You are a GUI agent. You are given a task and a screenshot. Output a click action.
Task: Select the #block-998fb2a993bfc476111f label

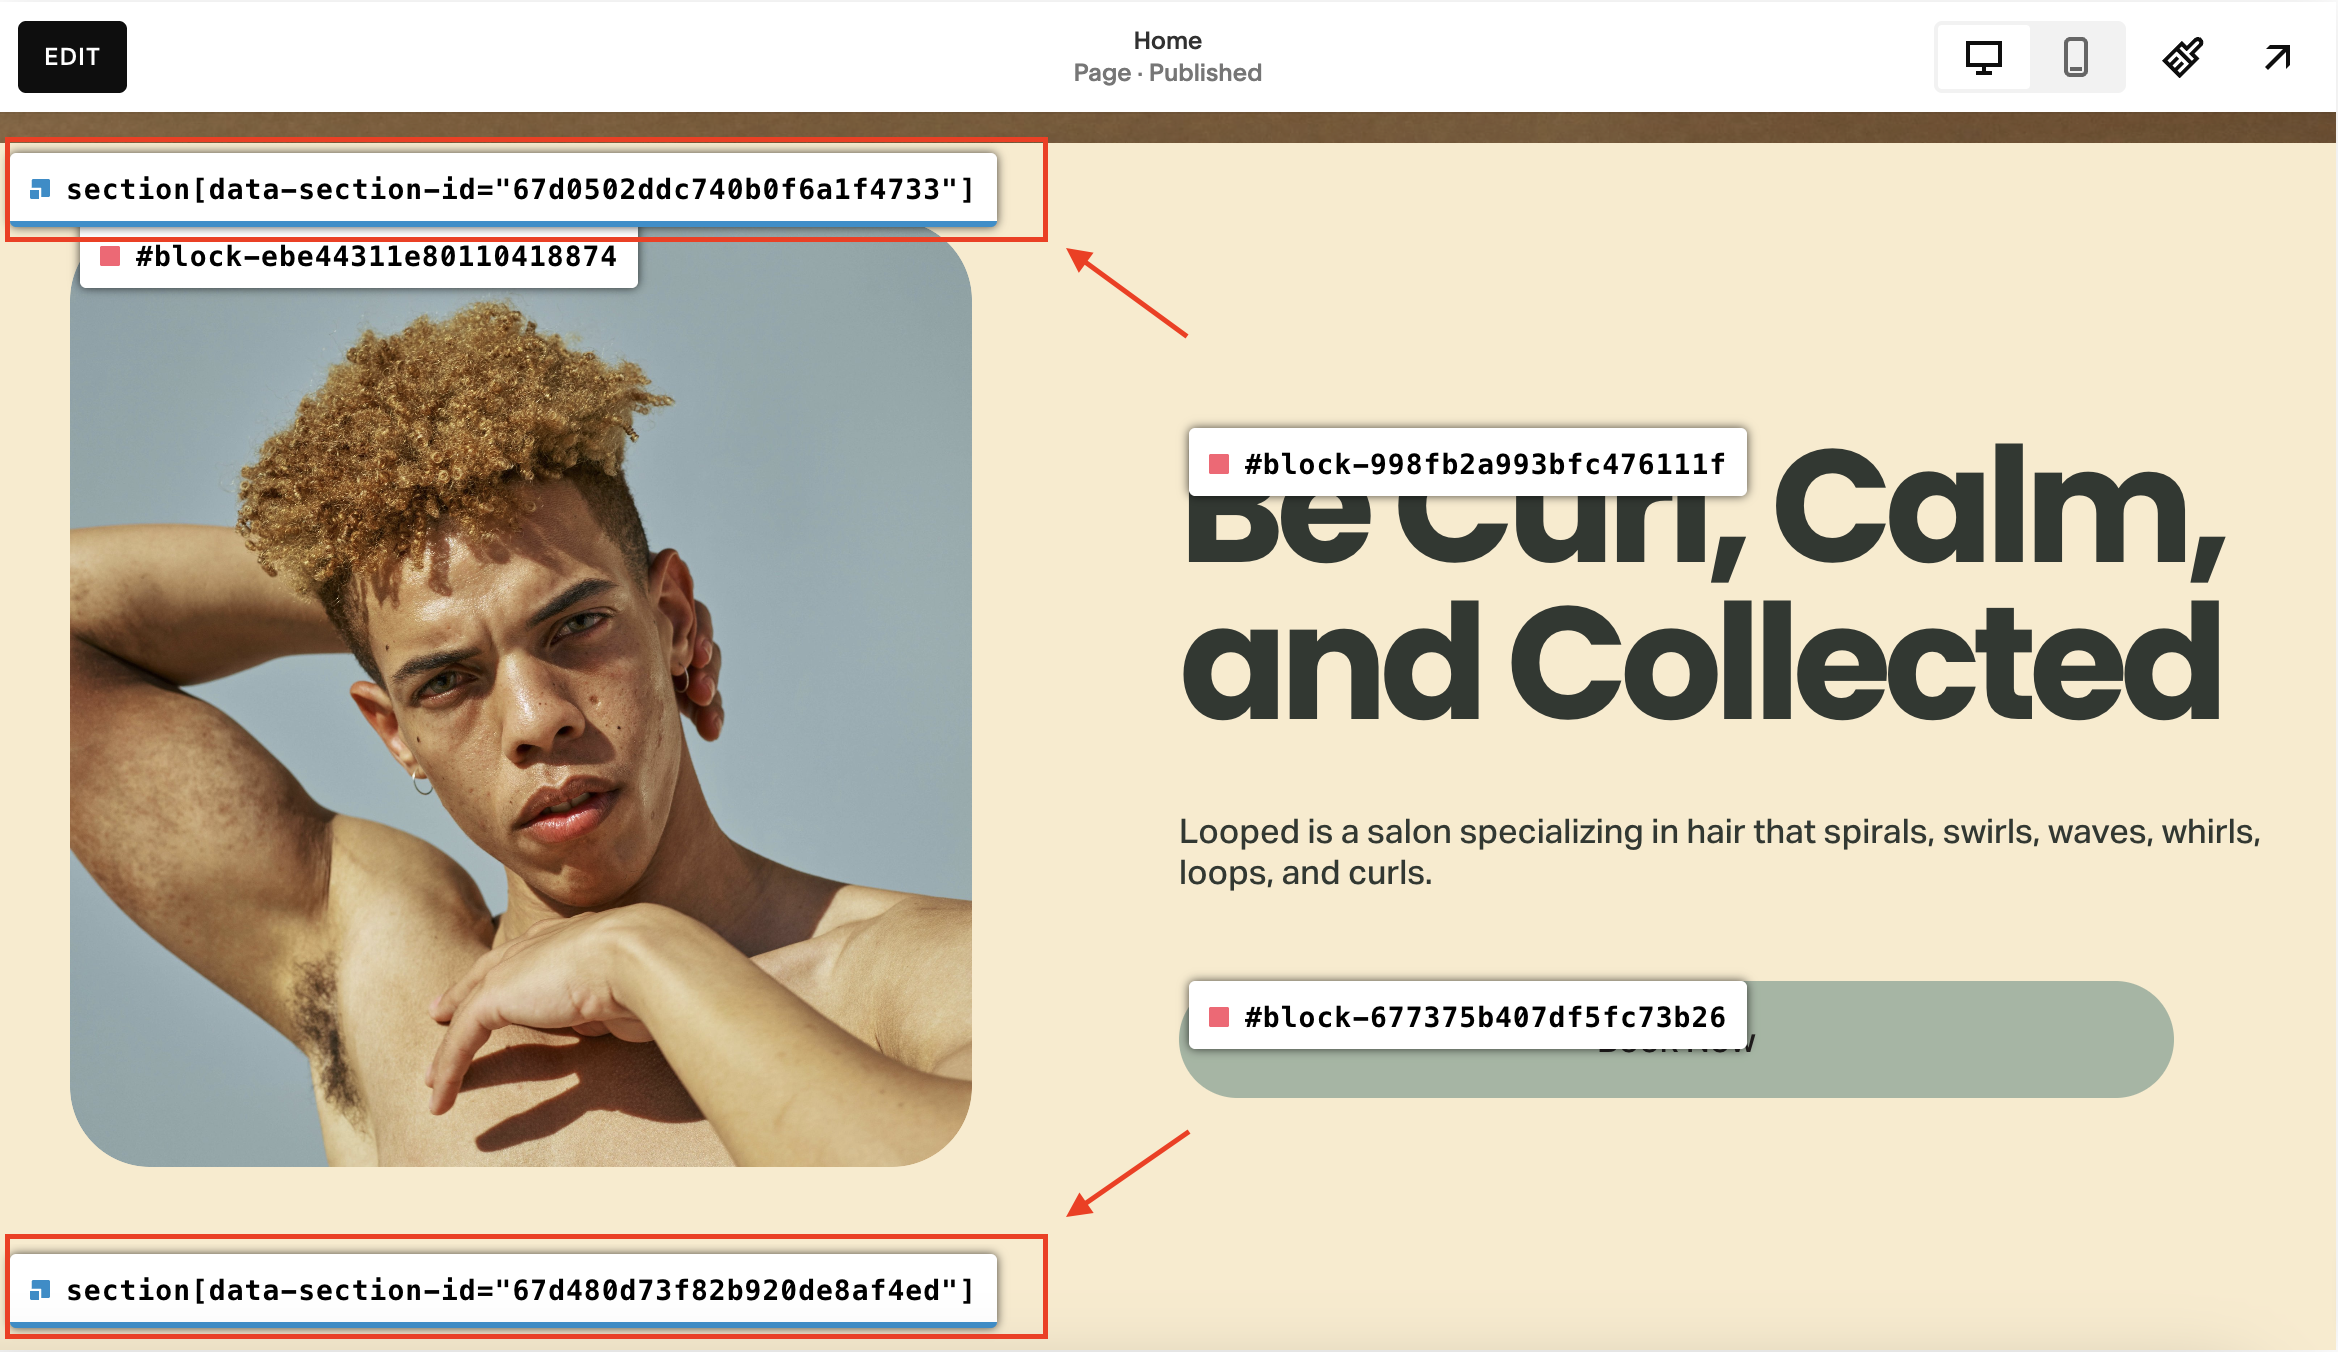[x=1485, y=464]
